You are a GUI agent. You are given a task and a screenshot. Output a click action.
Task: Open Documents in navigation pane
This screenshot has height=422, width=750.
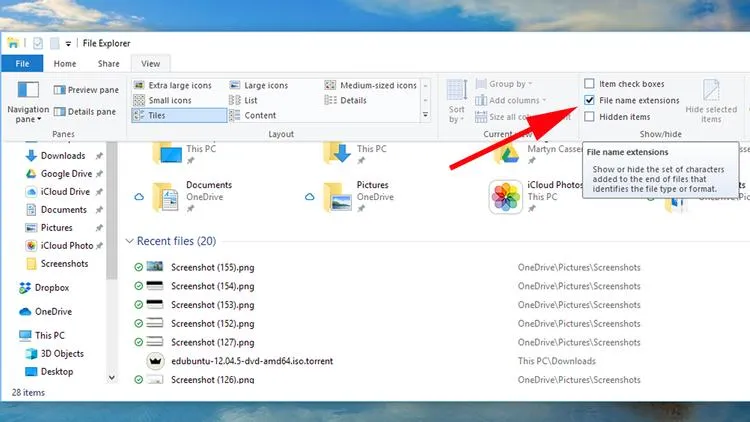64,210
